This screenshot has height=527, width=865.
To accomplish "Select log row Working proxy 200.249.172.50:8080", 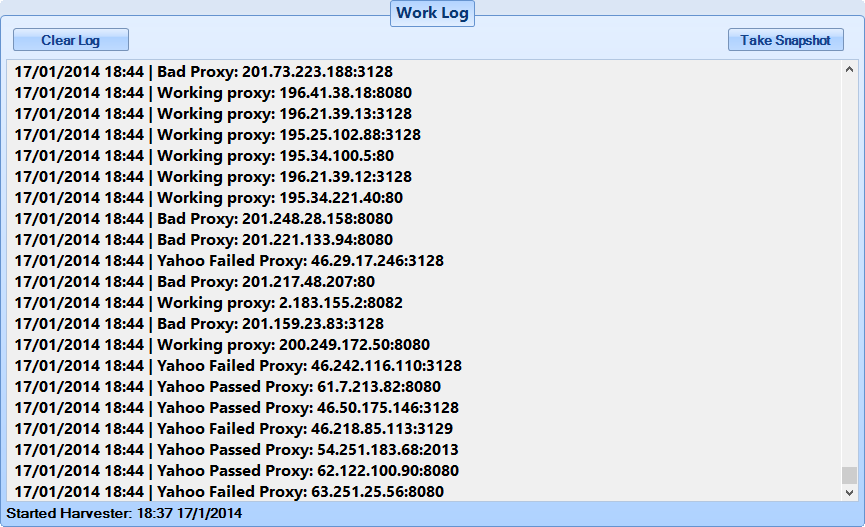I will coord(222,344).
